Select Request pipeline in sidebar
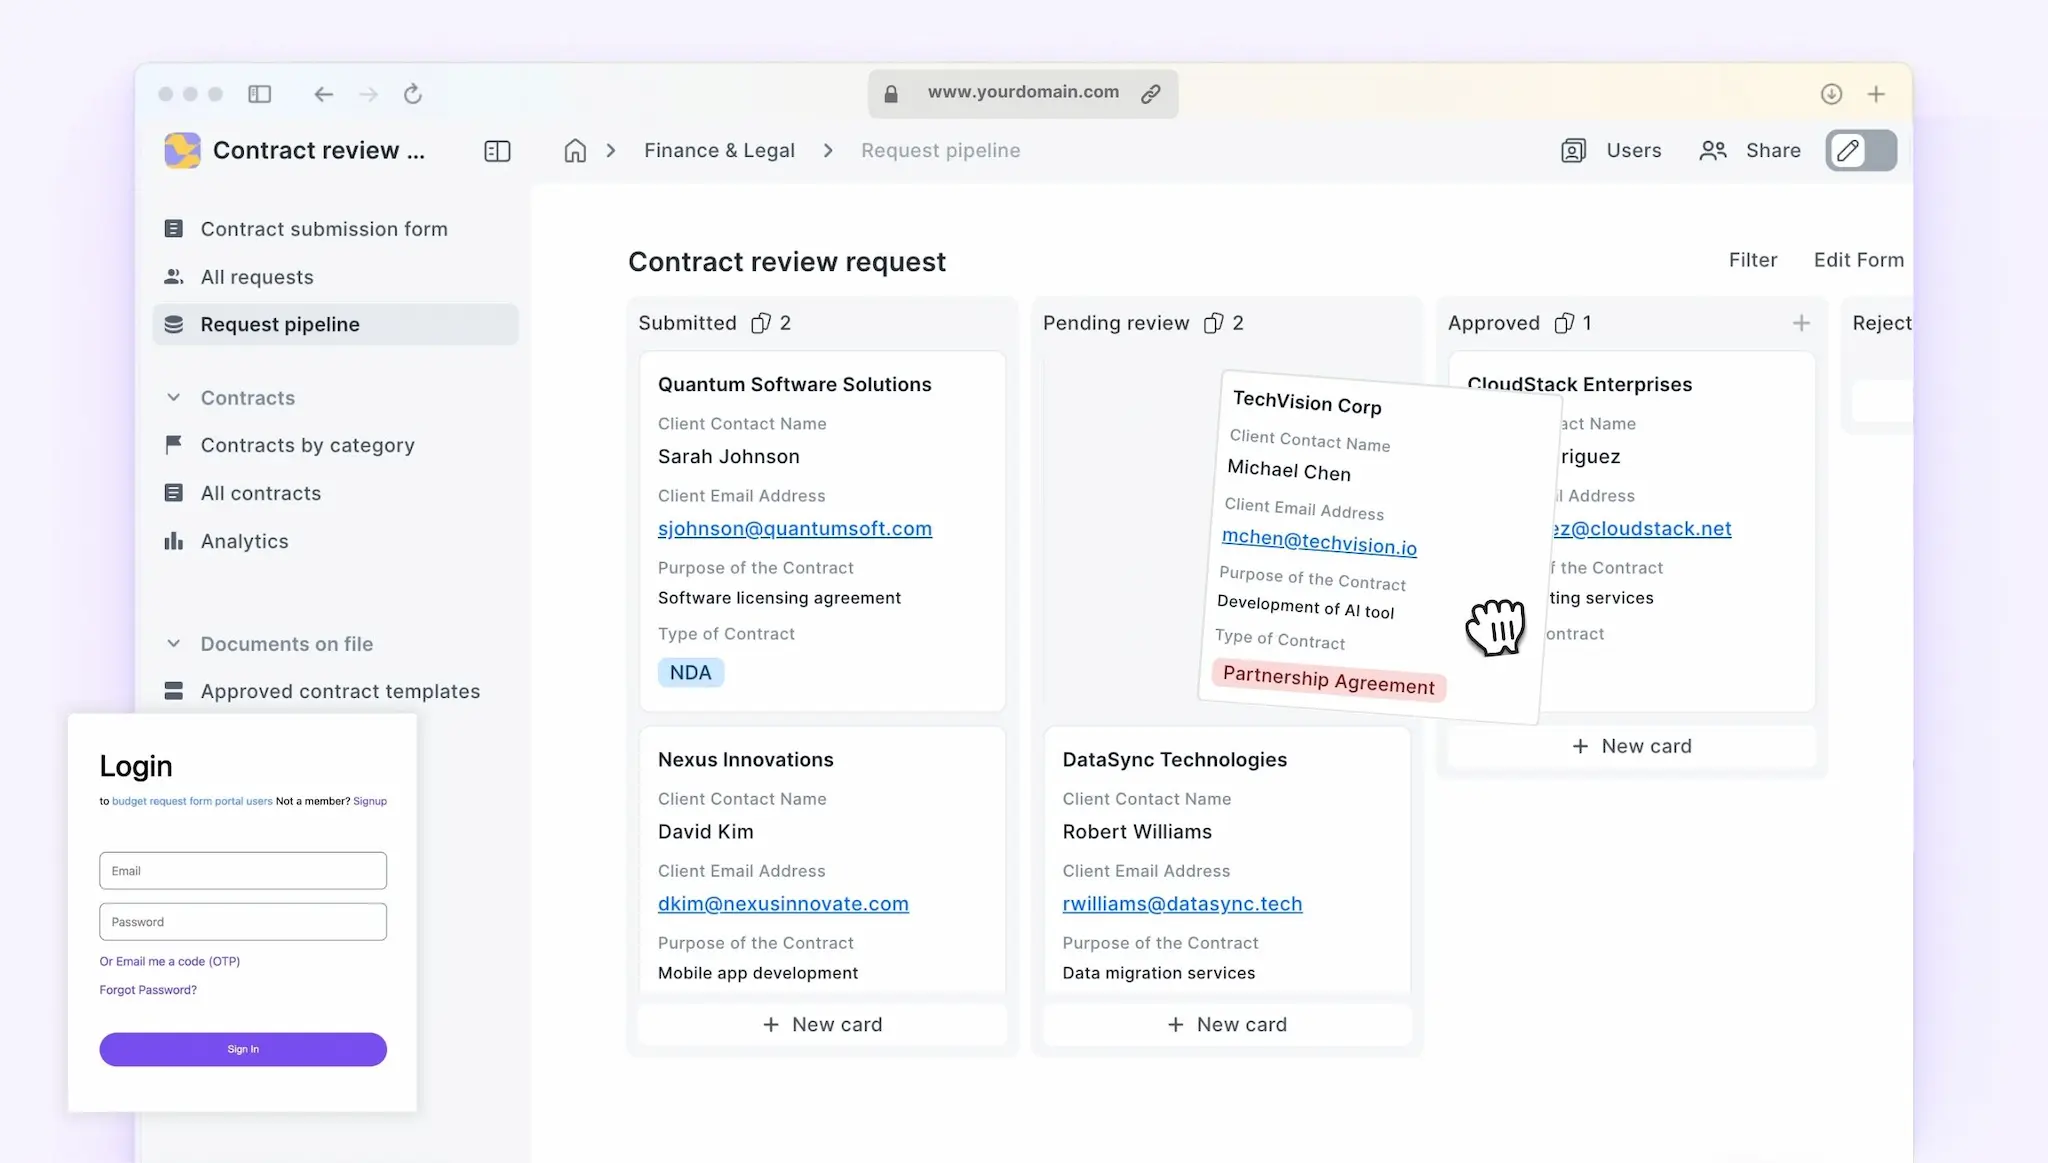The image size is (2048, 1163). (335, 324)
